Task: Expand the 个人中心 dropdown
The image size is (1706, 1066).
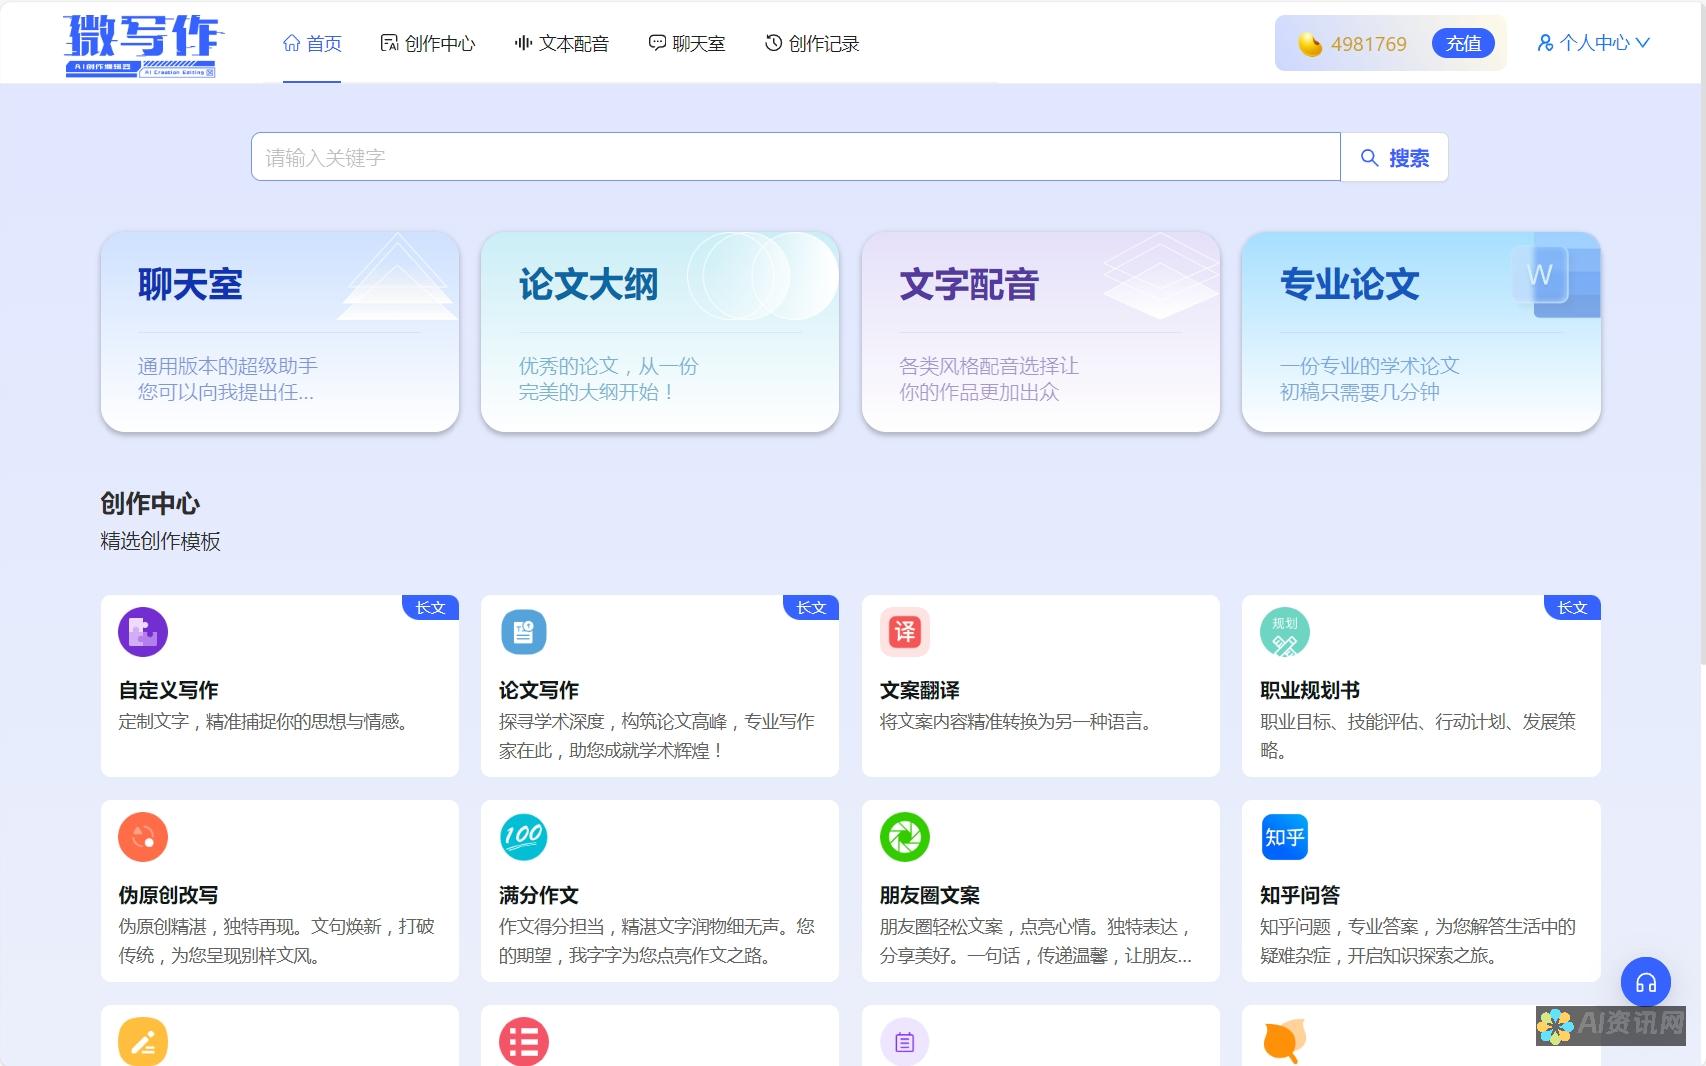Action: coord(1593,43)
